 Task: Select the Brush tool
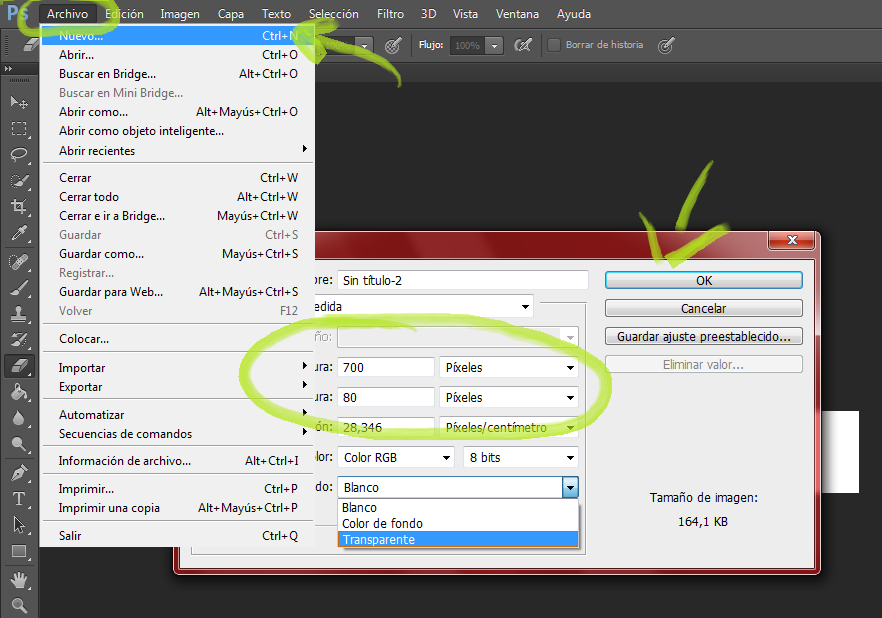click(x=19, y=288)
